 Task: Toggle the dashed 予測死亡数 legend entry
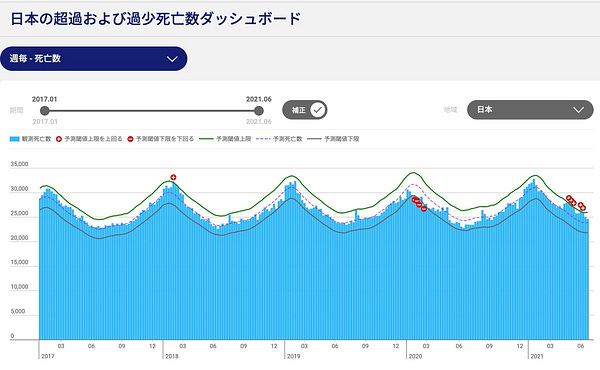[279, 139]
